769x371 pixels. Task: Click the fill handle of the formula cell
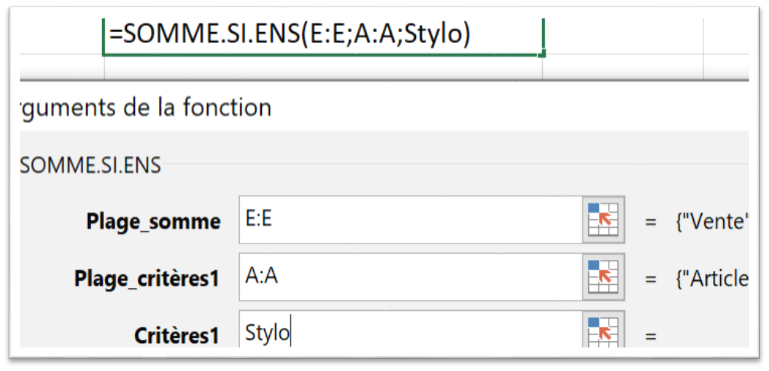tap(541, 53)
